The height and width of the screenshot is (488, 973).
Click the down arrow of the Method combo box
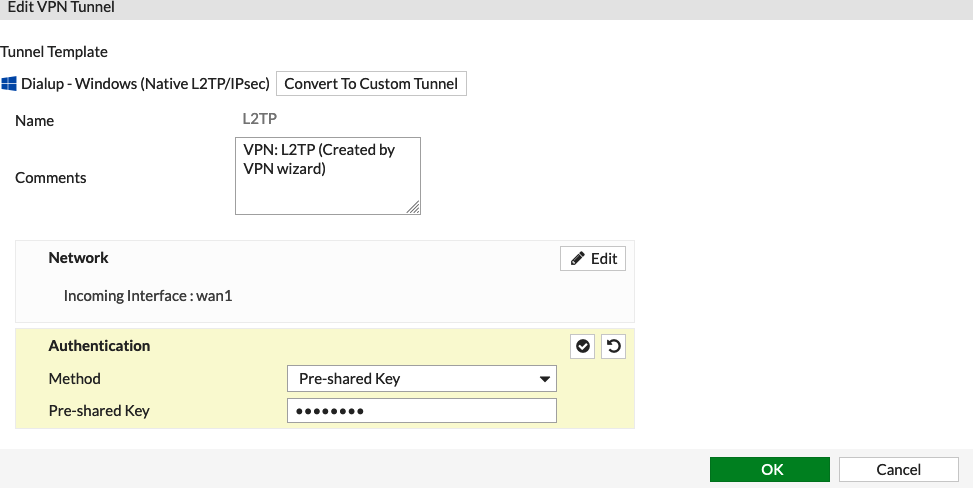544,379
